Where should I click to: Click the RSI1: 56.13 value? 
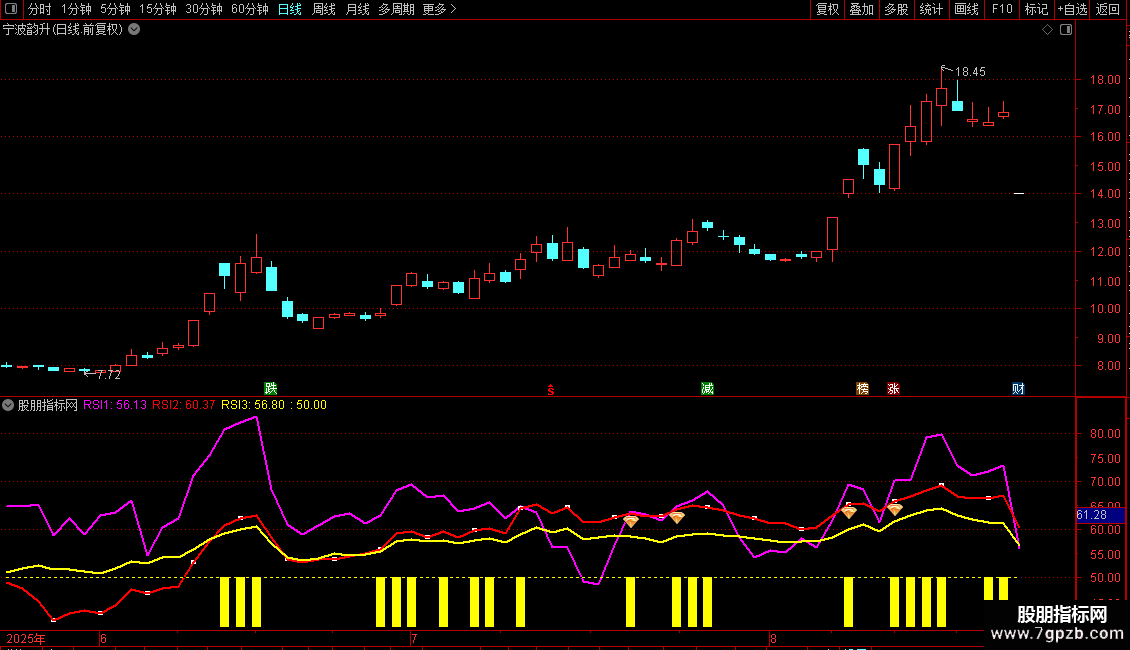pos(115,405)
